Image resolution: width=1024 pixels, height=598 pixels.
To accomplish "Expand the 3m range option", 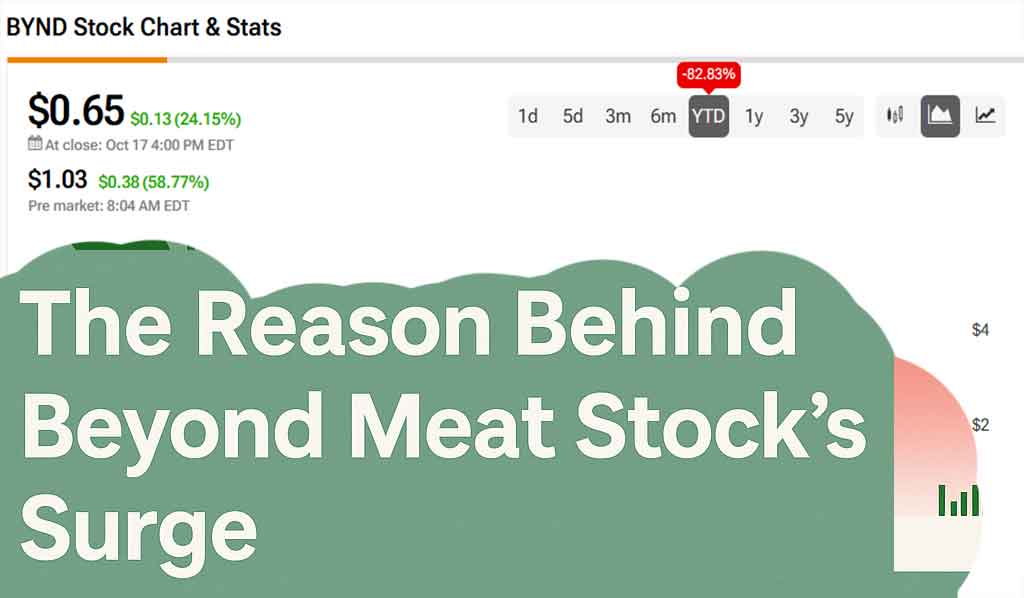I will [618, 116].
